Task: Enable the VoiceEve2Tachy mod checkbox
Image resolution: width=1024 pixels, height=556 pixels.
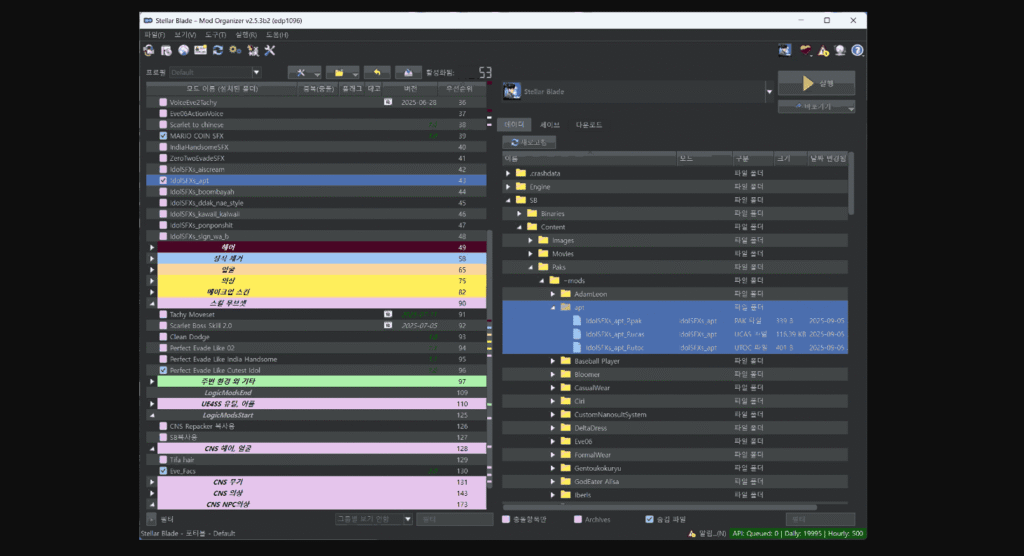Action: (x=163, y=103)
